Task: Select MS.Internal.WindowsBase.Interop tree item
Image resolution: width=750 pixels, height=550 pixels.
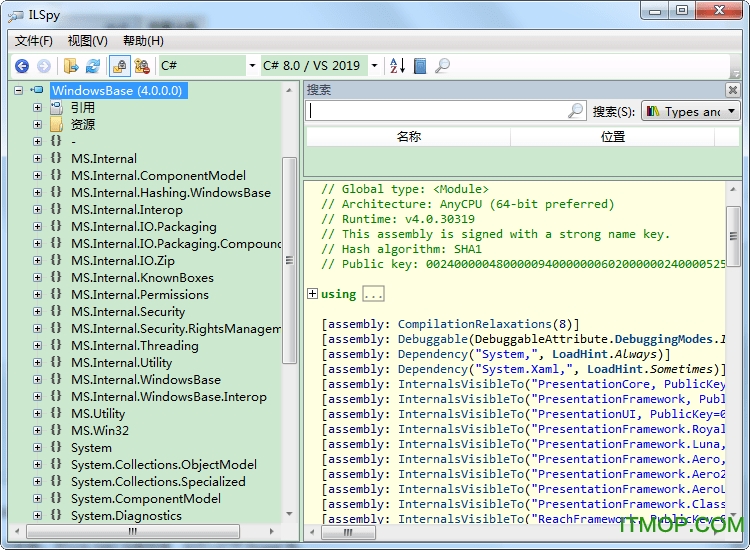Action: [x=169, y=396]
